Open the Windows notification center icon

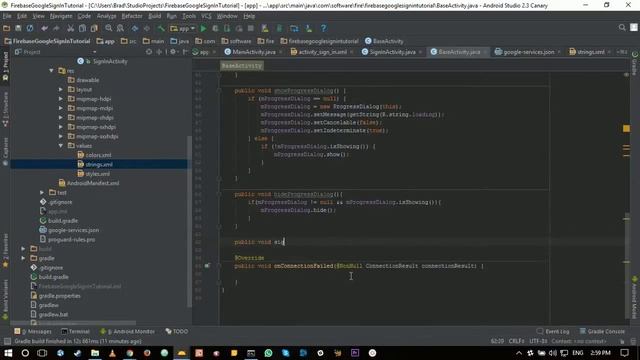point(624,353)
